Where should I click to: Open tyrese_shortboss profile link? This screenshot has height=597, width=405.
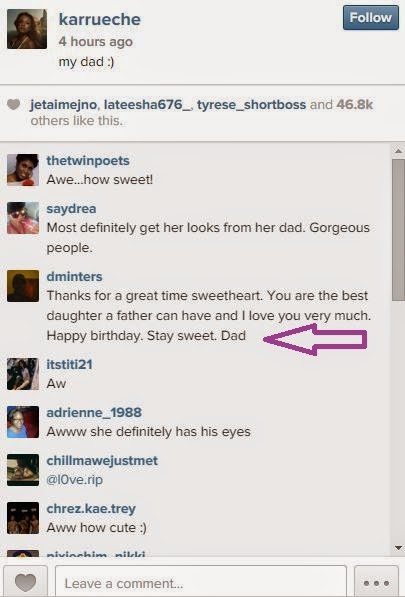(x=251, y=105)
